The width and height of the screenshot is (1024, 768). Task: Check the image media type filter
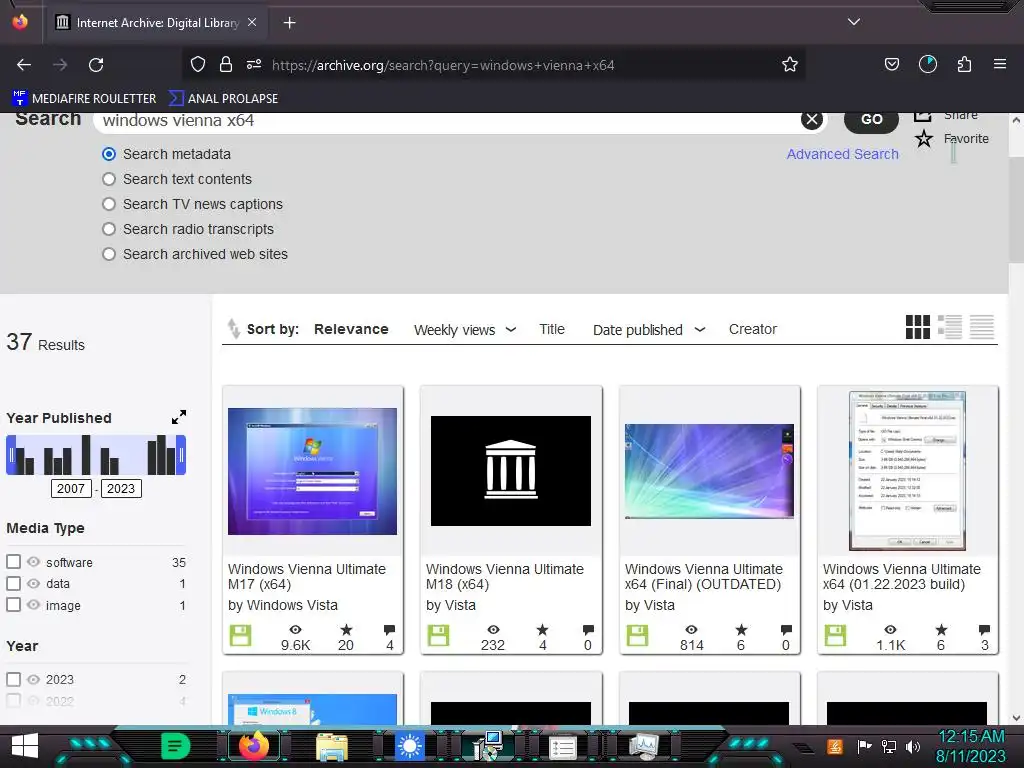pyautogui.click(x=13, y=605)
